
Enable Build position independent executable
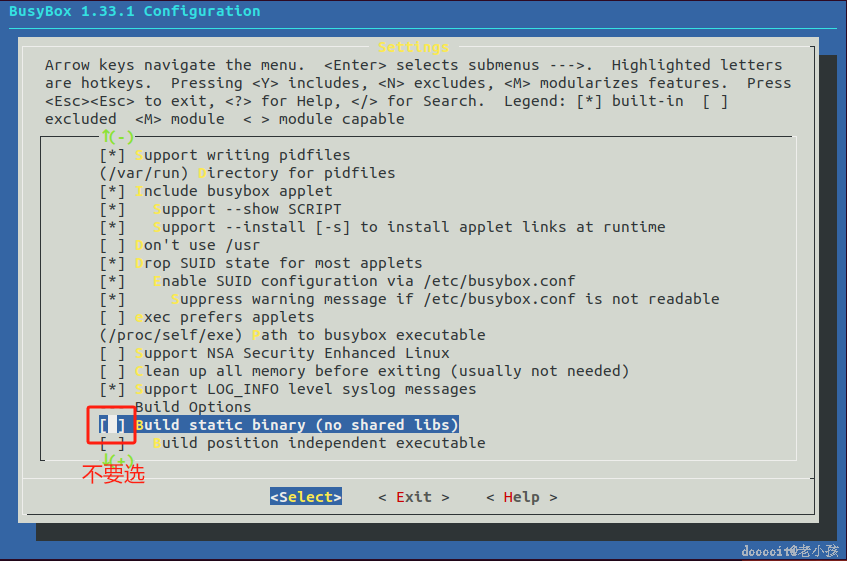point(292,443)
